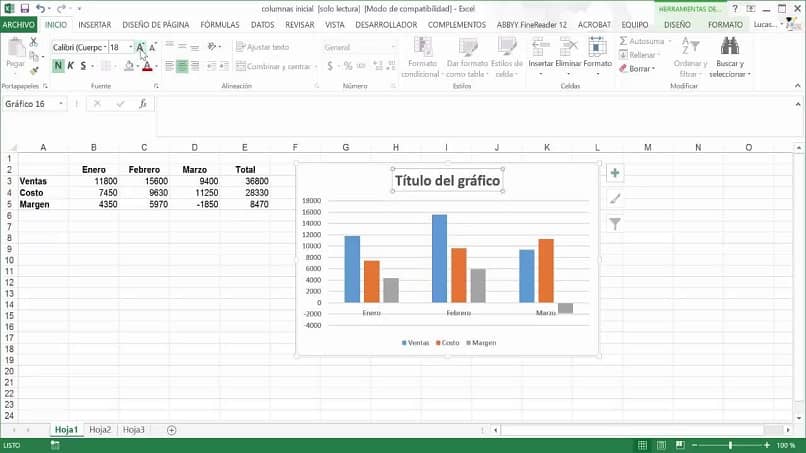Add a new sheet with plus icon

click(x=172, y=430)
